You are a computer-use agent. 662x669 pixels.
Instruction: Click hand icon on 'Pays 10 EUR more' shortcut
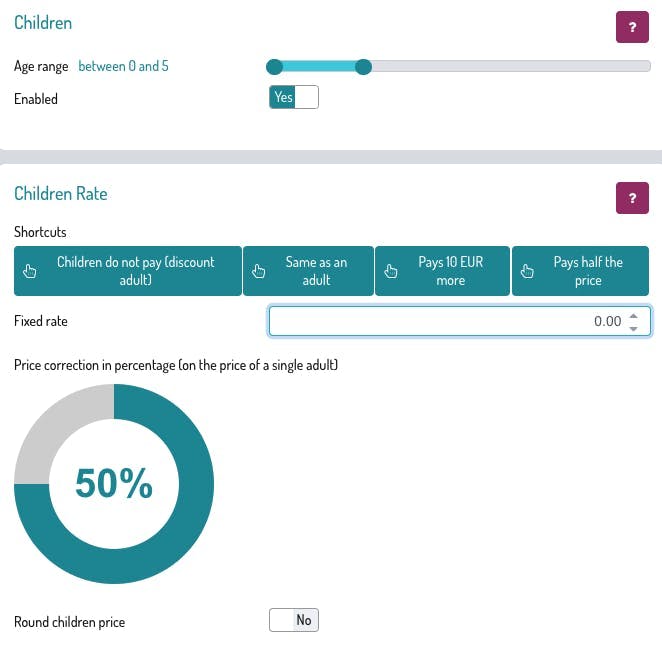391,271
